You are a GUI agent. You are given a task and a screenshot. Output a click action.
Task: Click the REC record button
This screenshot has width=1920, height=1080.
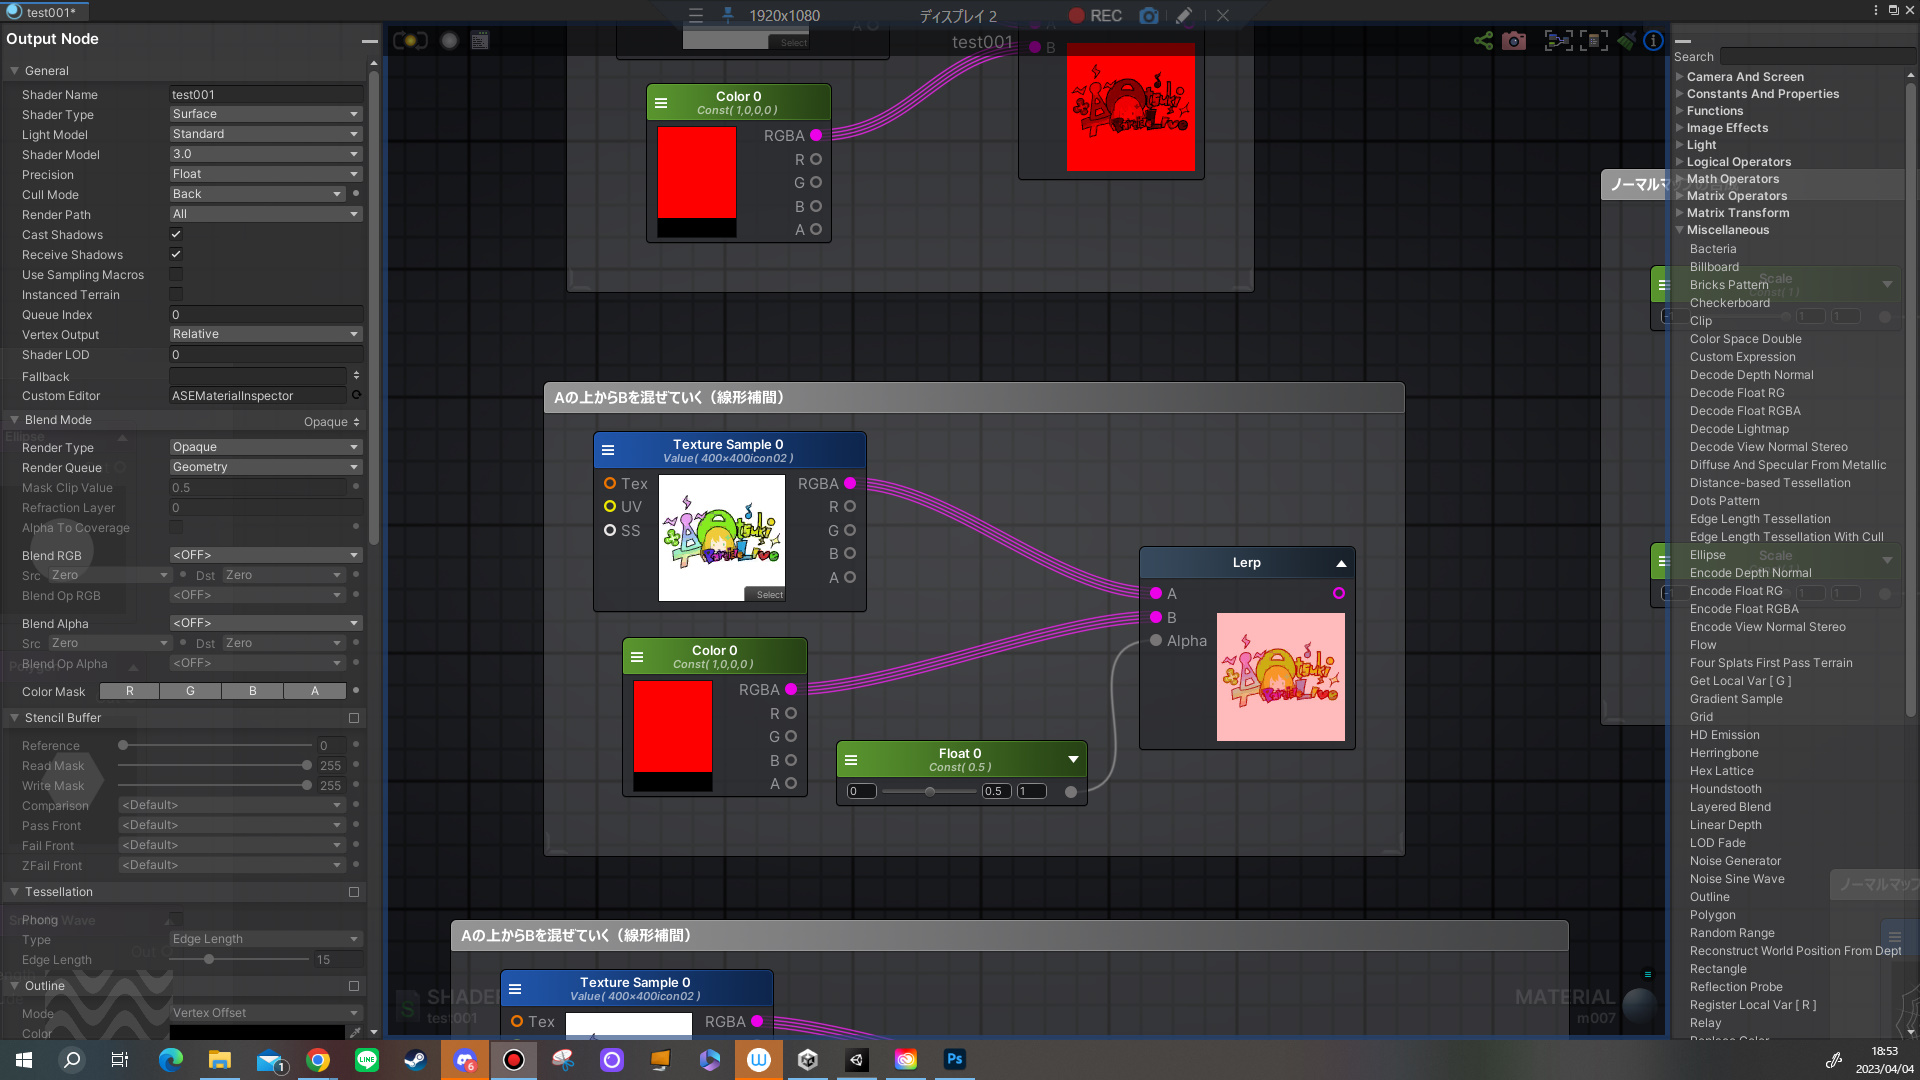tap(1095, 16)
